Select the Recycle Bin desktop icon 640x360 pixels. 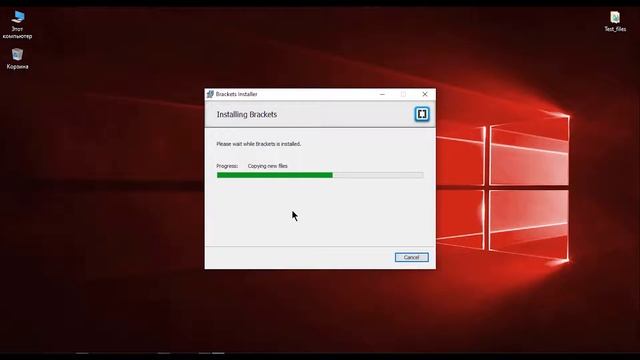tap(18, 59)
